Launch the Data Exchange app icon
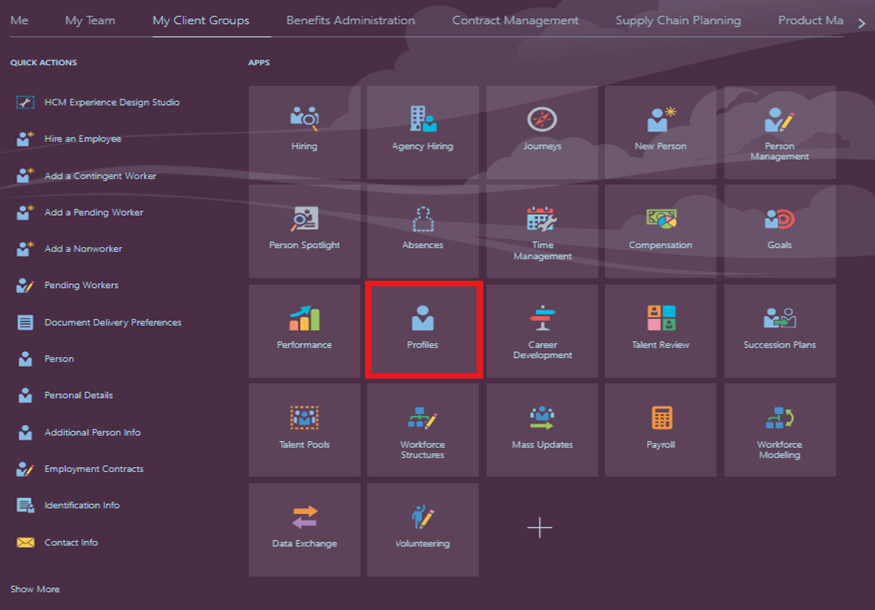 coord(304,517)
